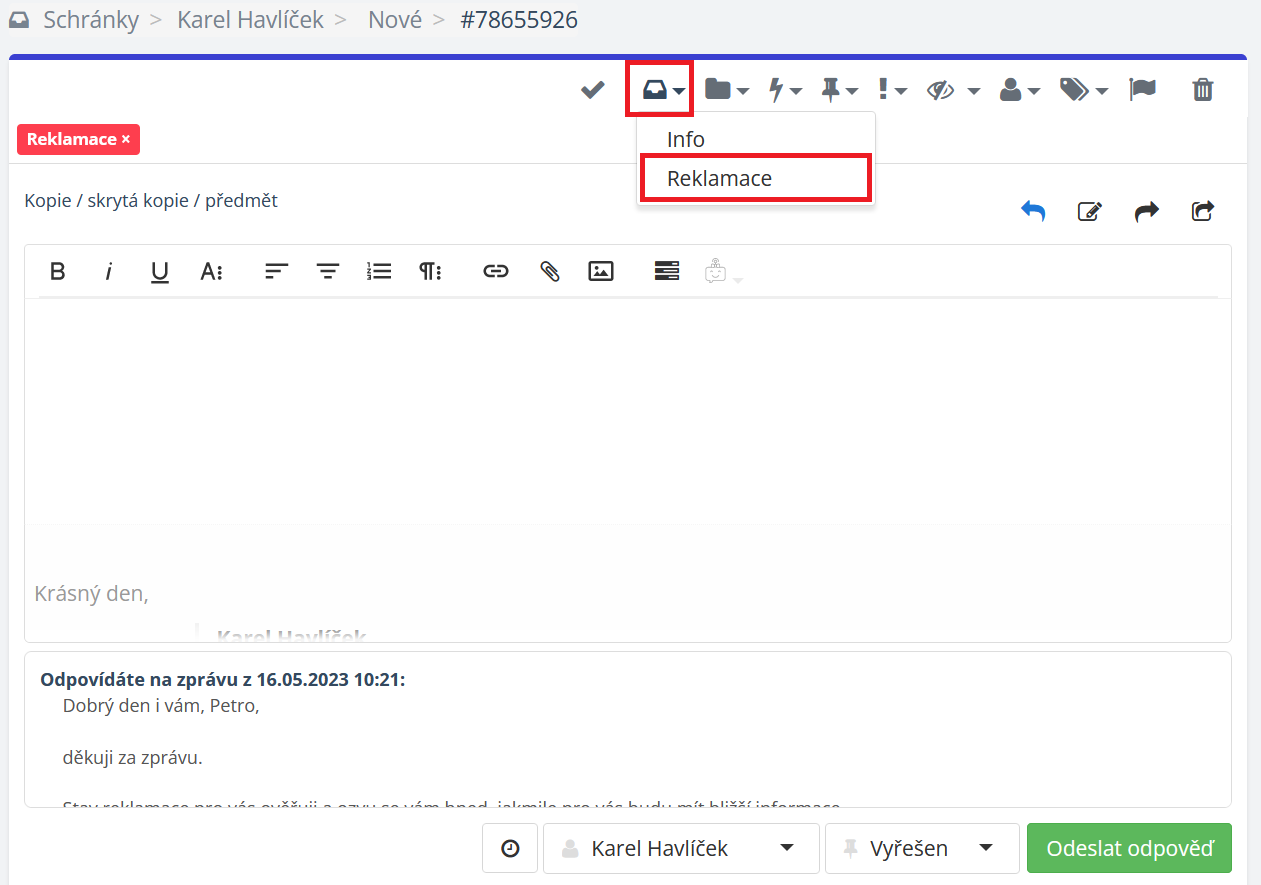Attach a file with paperclip icon
This screenshot has width=1261, height=885.
pyautogui.click(x=549, y=271)
